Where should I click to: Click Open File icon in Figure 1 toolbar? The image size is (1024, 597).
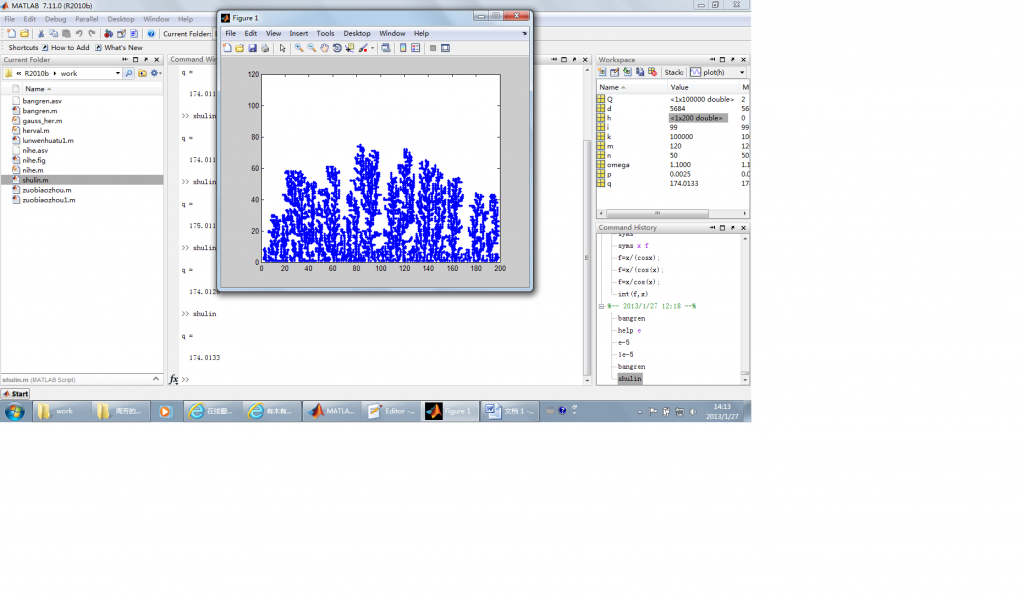tap(240, 48)
